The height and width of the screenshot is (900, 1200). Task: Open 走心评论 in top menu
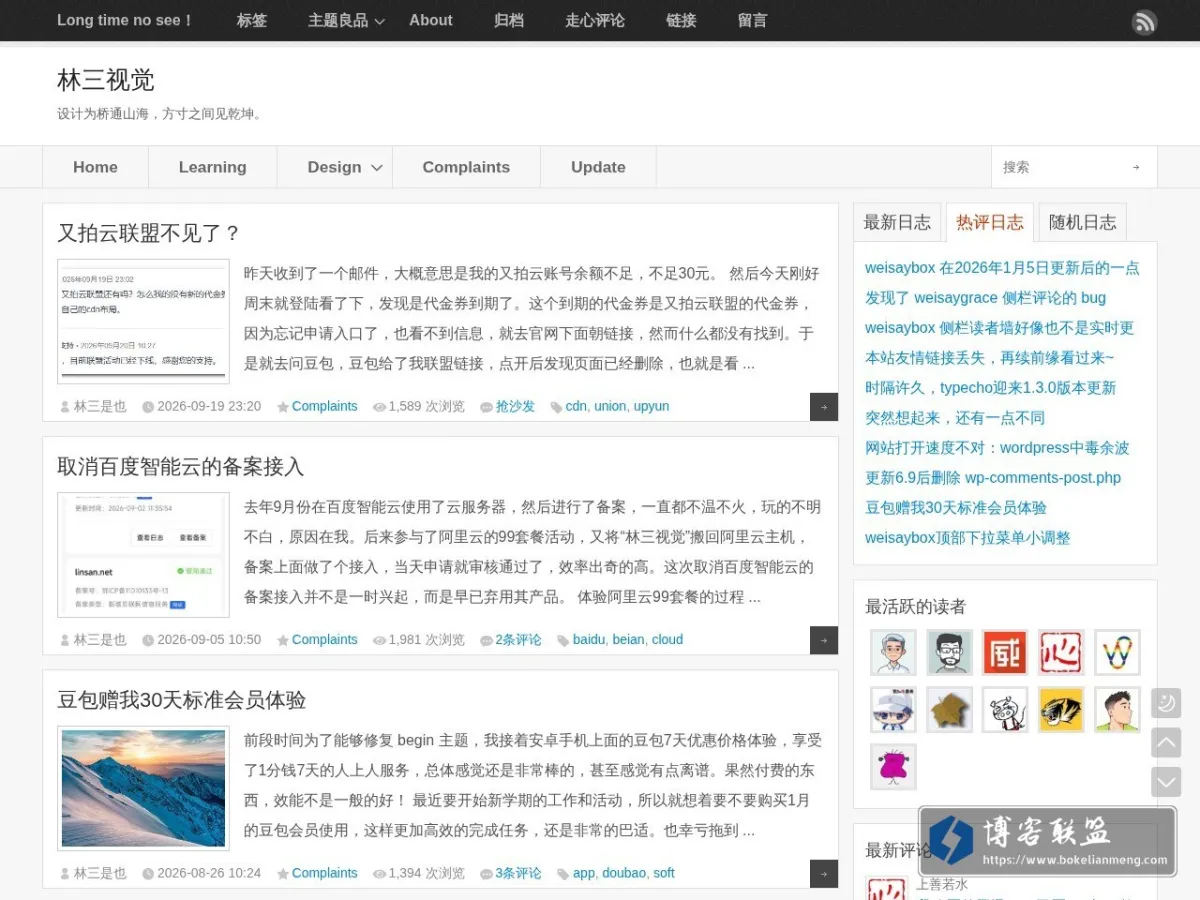(x=595, y=20)
